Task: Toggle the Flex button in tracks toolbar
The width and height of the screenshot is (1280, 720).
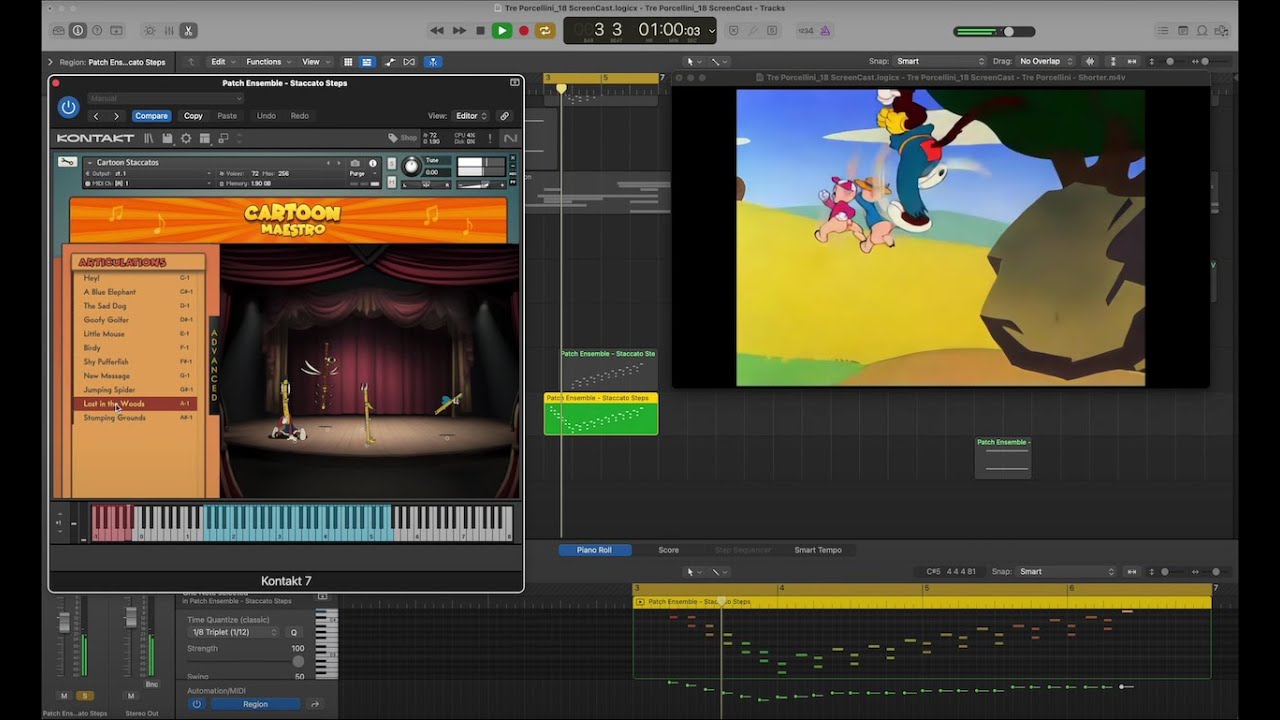Action: point(409,62)
